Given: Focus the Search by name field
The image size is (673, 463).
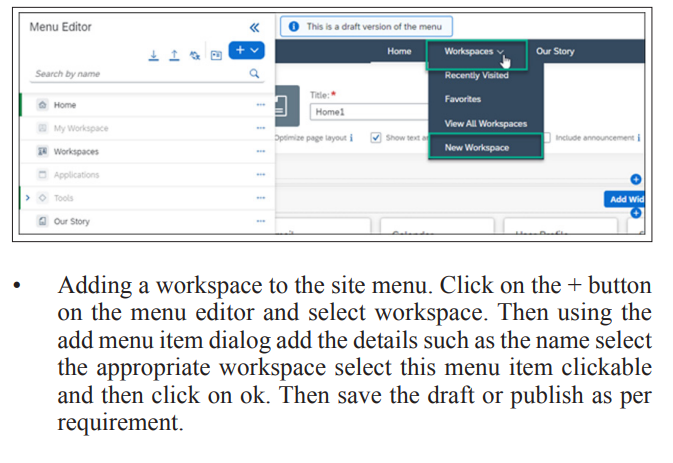Looking at the screenshot, I should click(147, 74).
